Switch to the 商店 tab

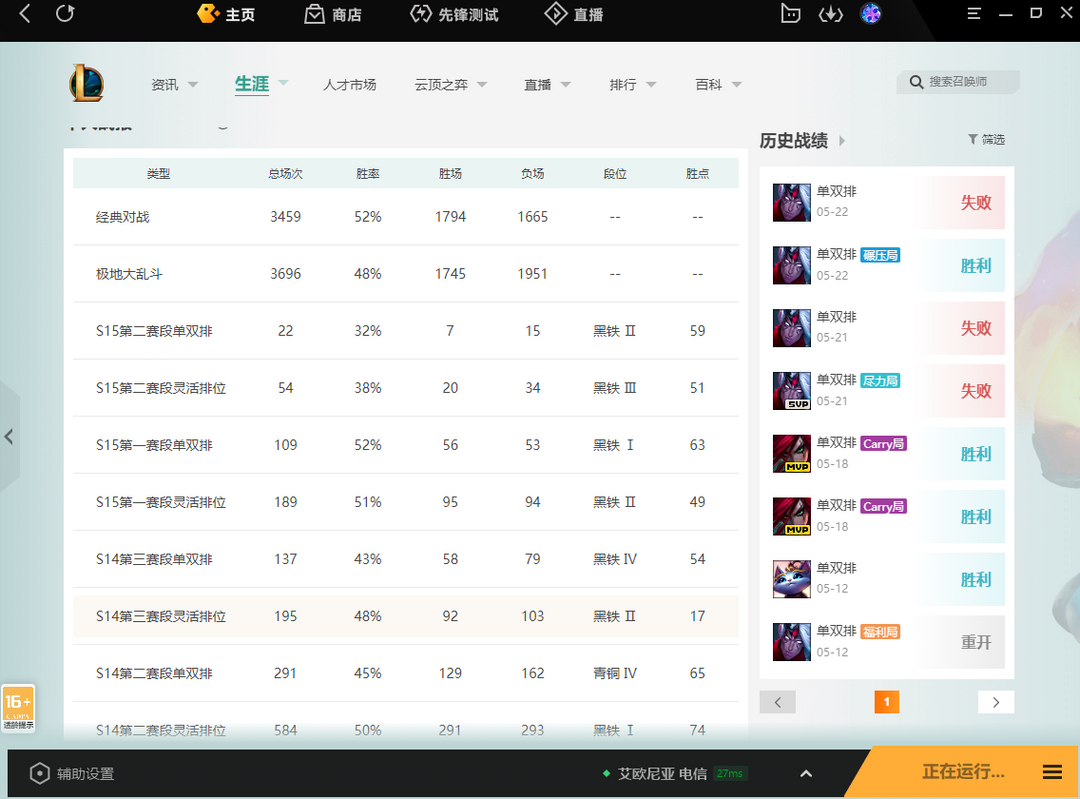tap(333, 15)
